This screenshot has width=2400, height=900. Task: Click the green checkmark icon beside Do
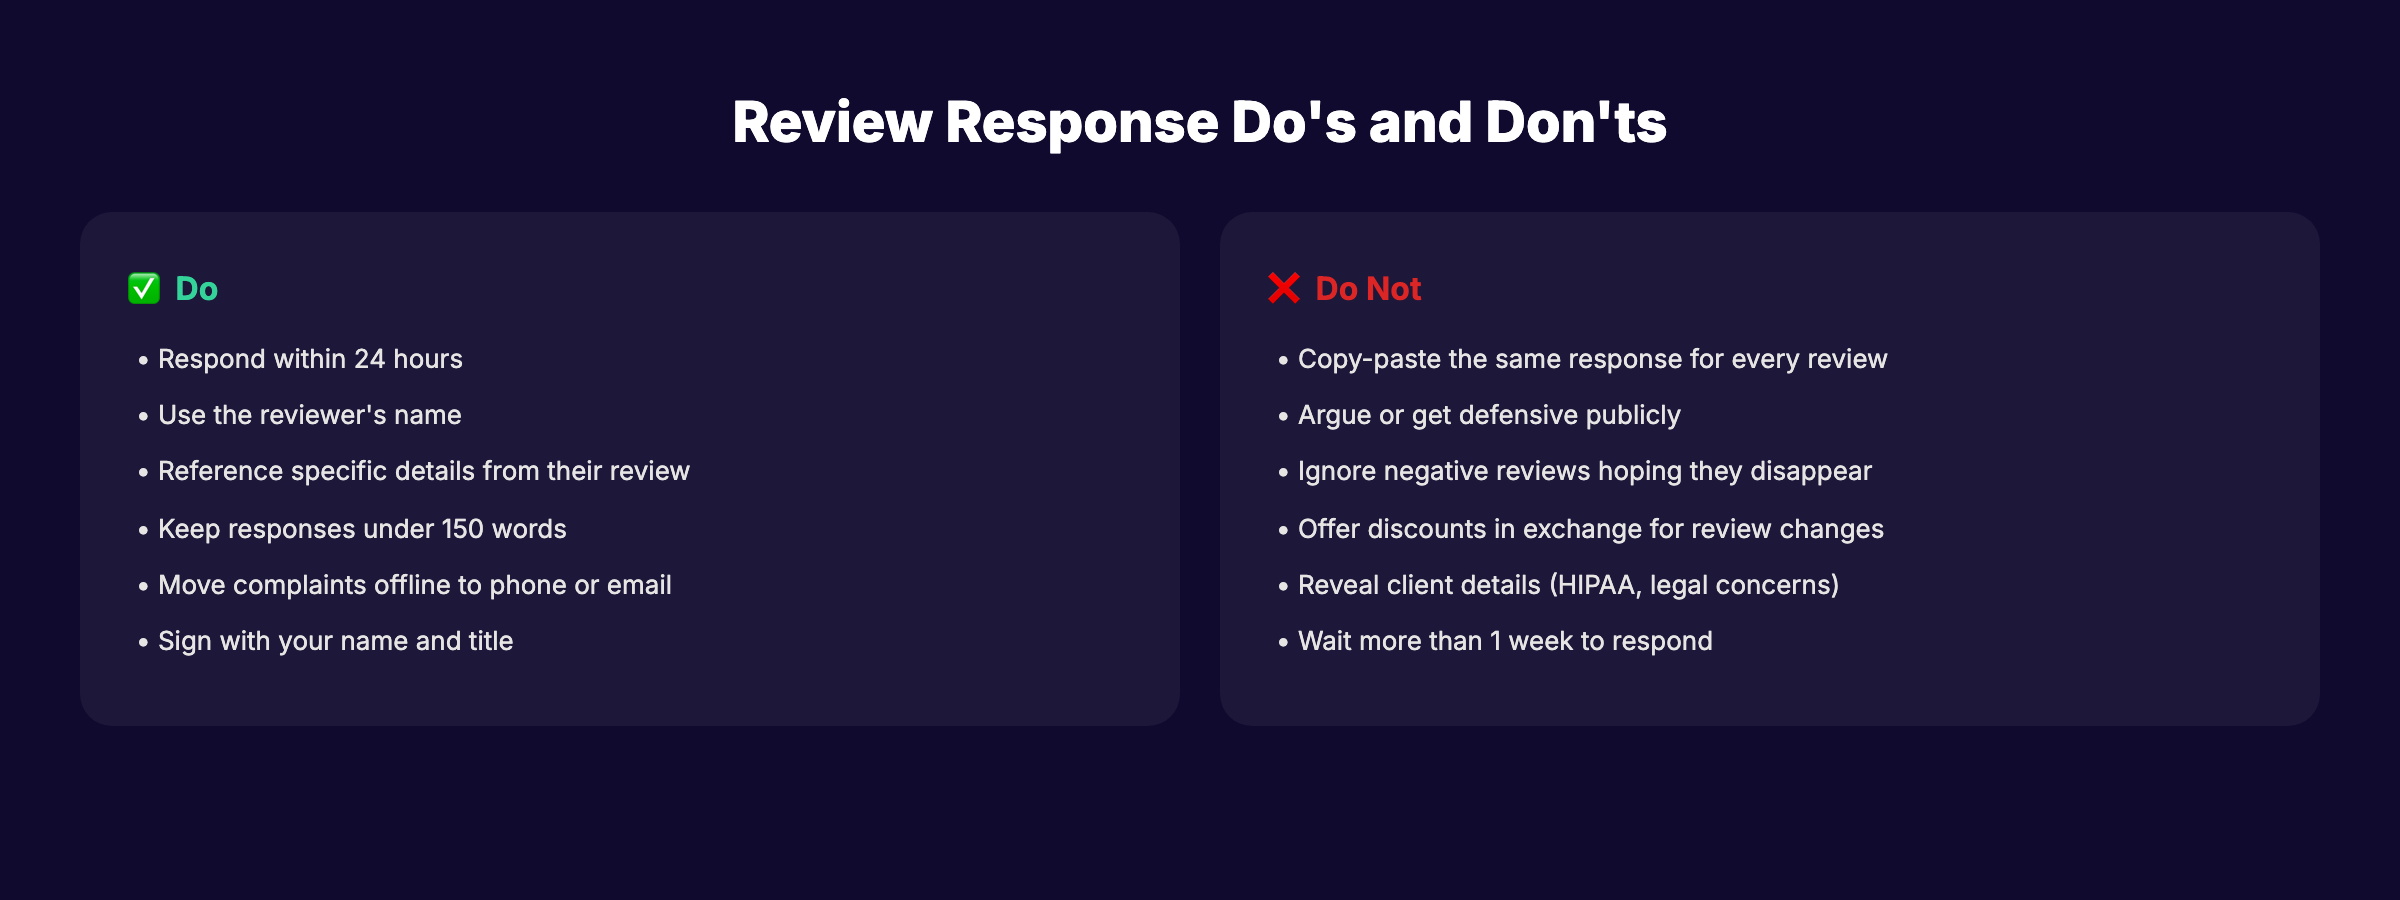point(142,289)
